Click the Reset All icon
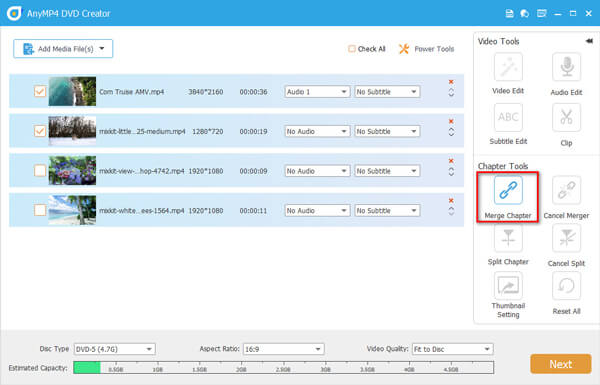Screen dimensions: 600x385 (x=566, y=286)
